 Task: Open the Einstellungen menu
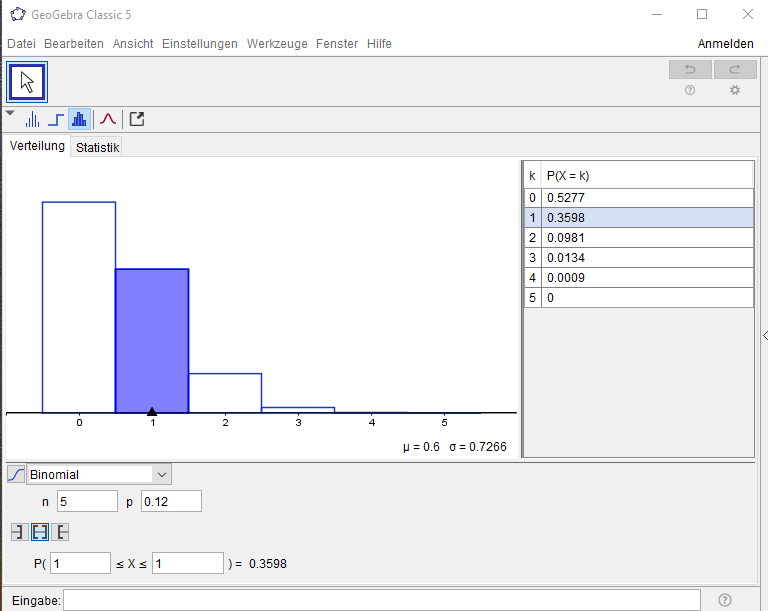pos(200,44)
